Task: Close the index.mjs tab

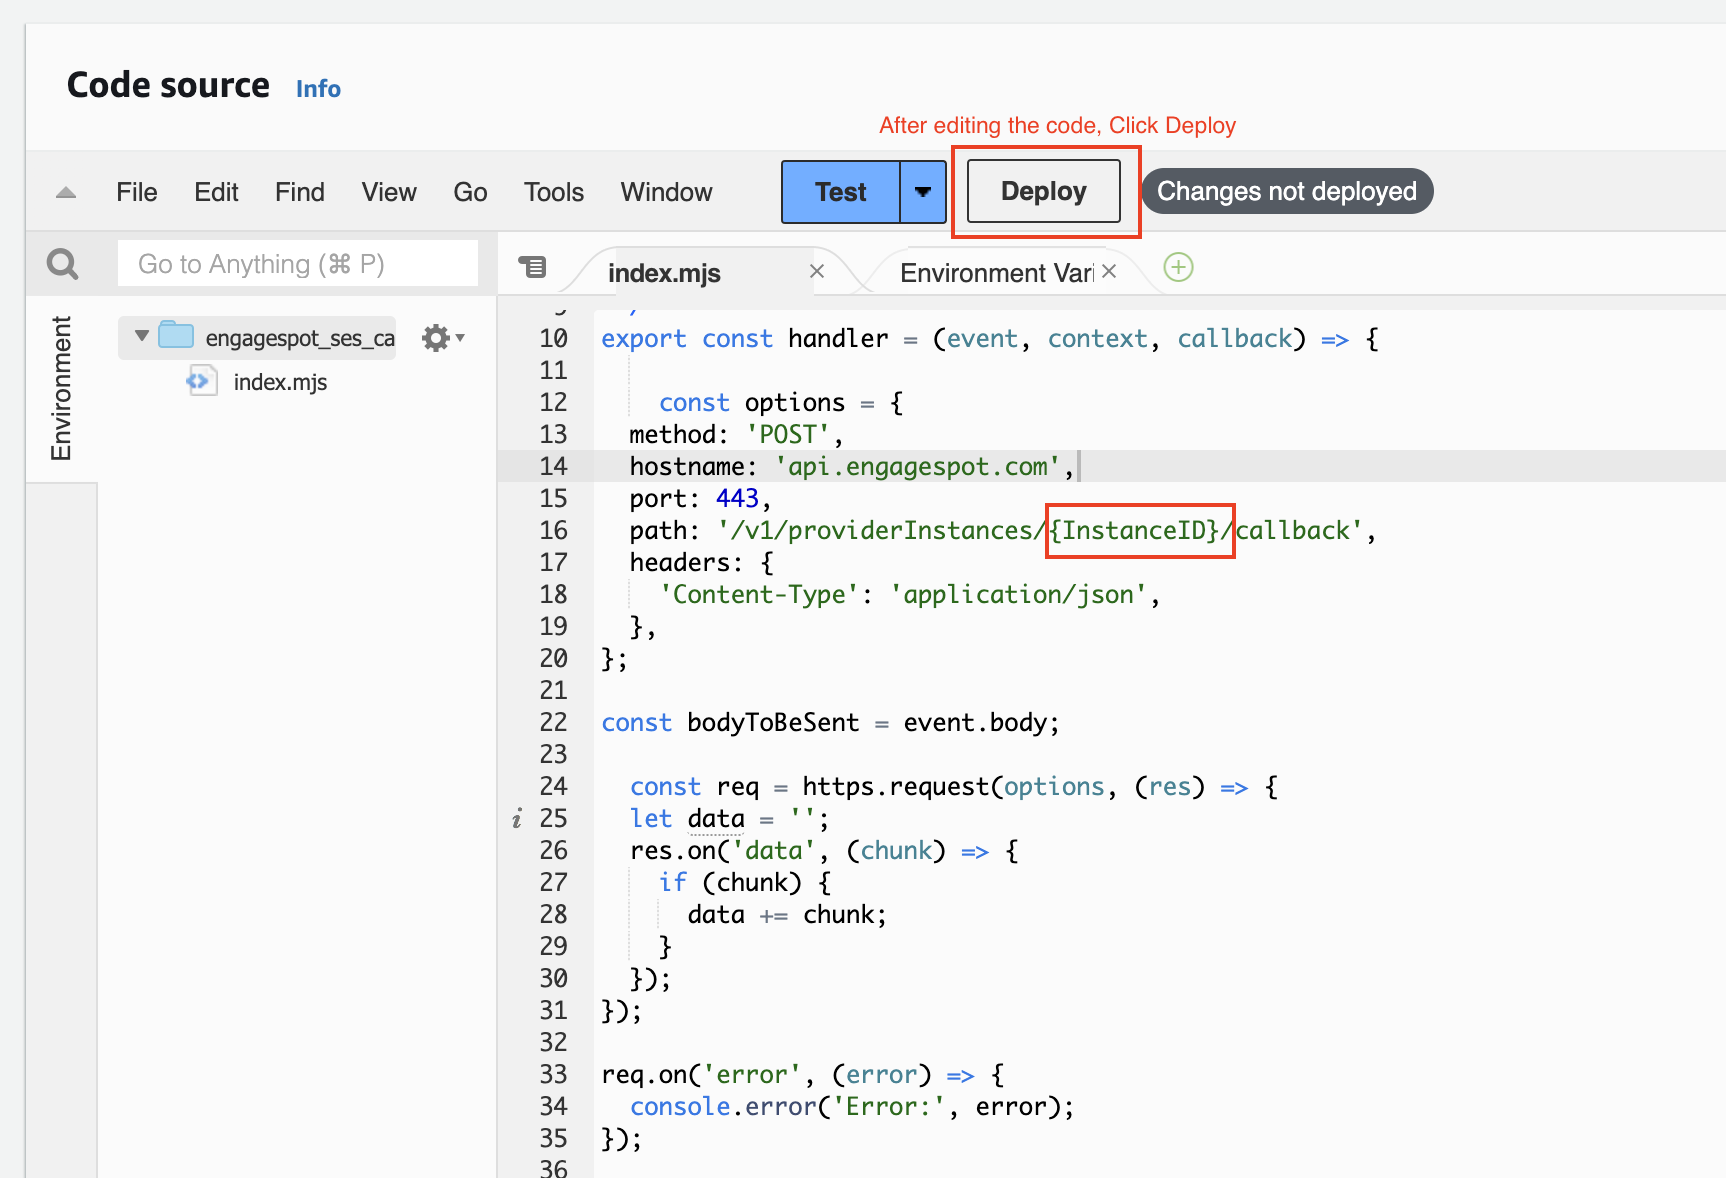Action: (817, 271)
